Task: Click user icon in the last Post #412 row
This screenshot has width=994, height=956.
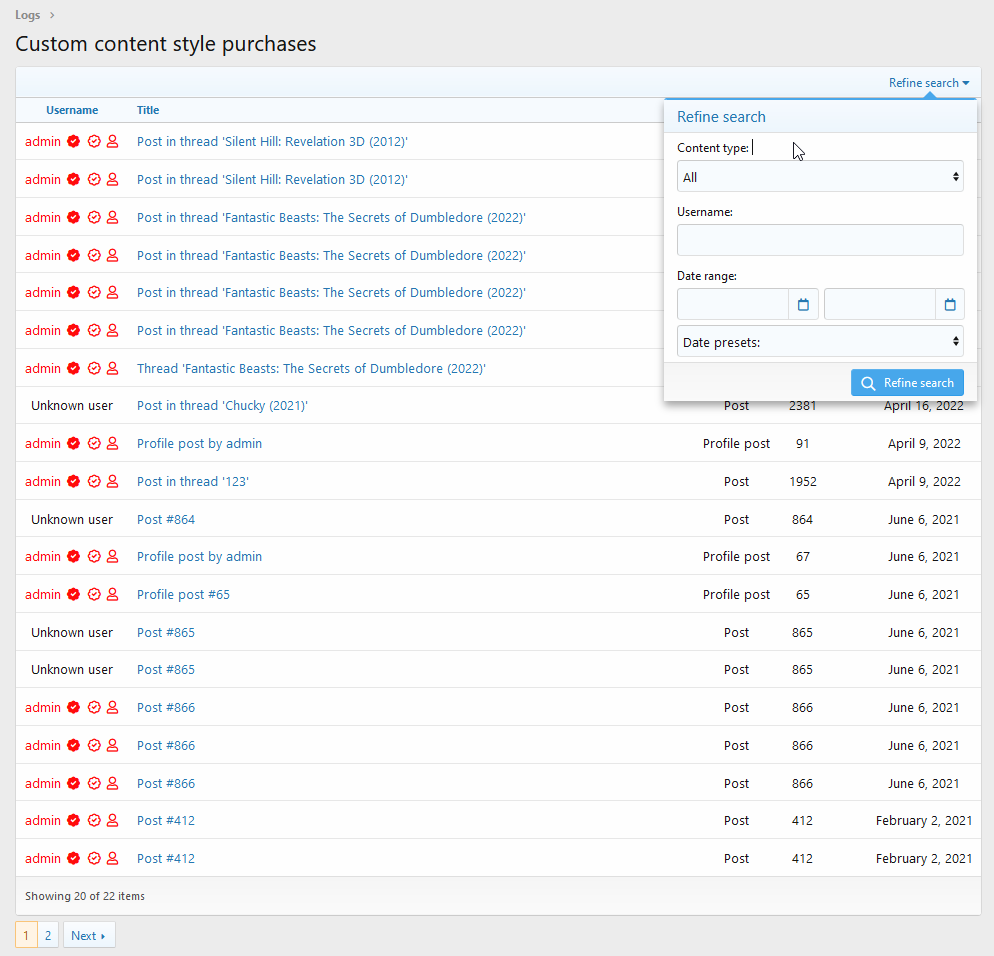Action: point(113,859)
